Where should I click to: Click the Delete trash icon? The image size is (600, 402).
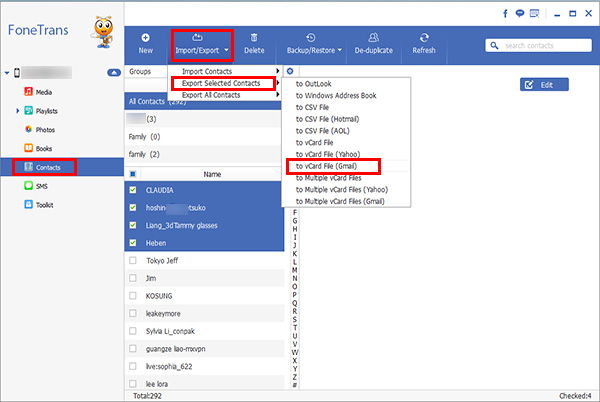coord(254,37)
